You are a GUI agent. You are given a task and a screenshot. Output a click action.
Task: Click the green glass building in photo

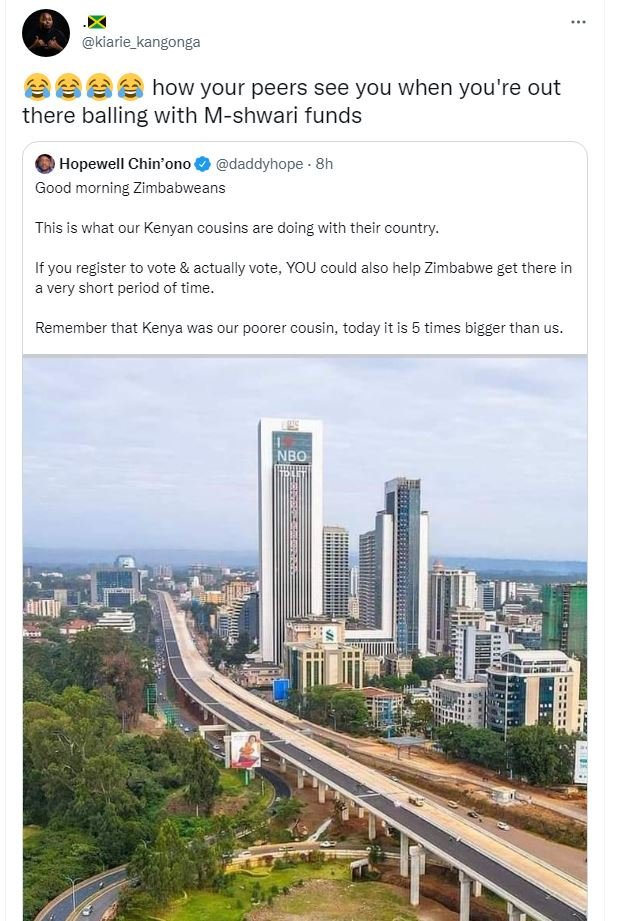pyautogui.click(x=567, y=618)
